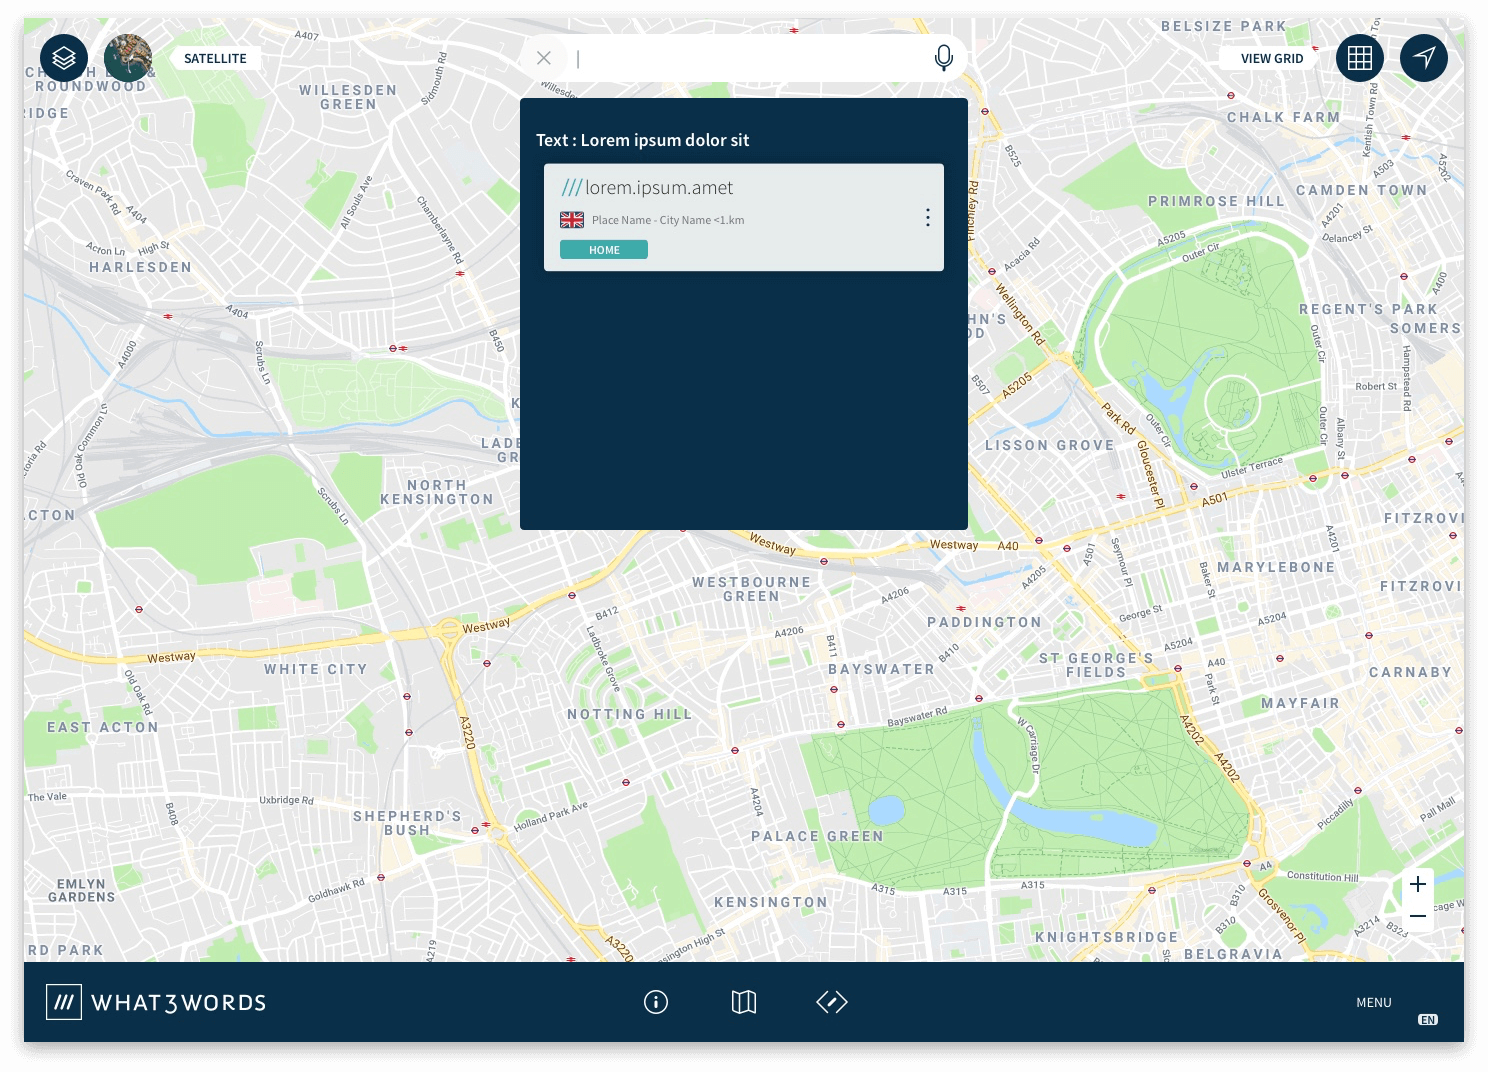Click the HOME tag button
Screen dimensions: 1488x1072
[604, 250]
